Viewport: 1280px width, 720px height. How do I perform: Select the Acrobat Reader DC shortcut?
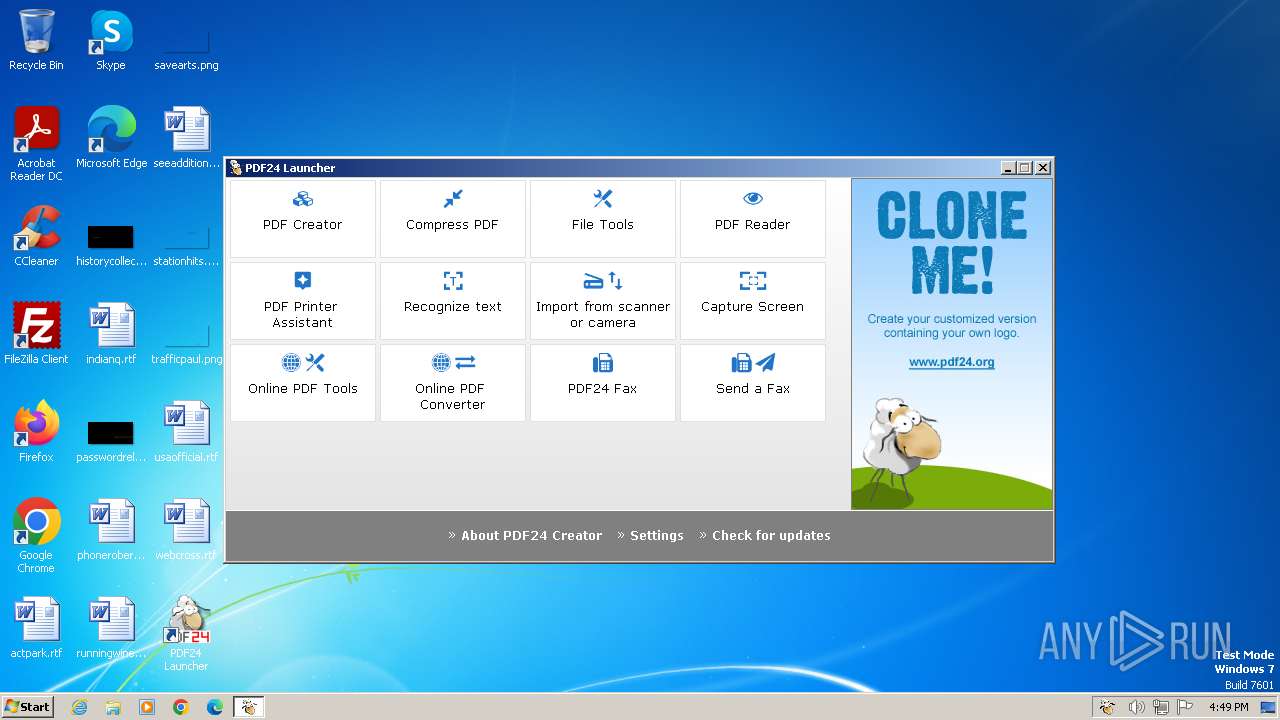(36, 144)
